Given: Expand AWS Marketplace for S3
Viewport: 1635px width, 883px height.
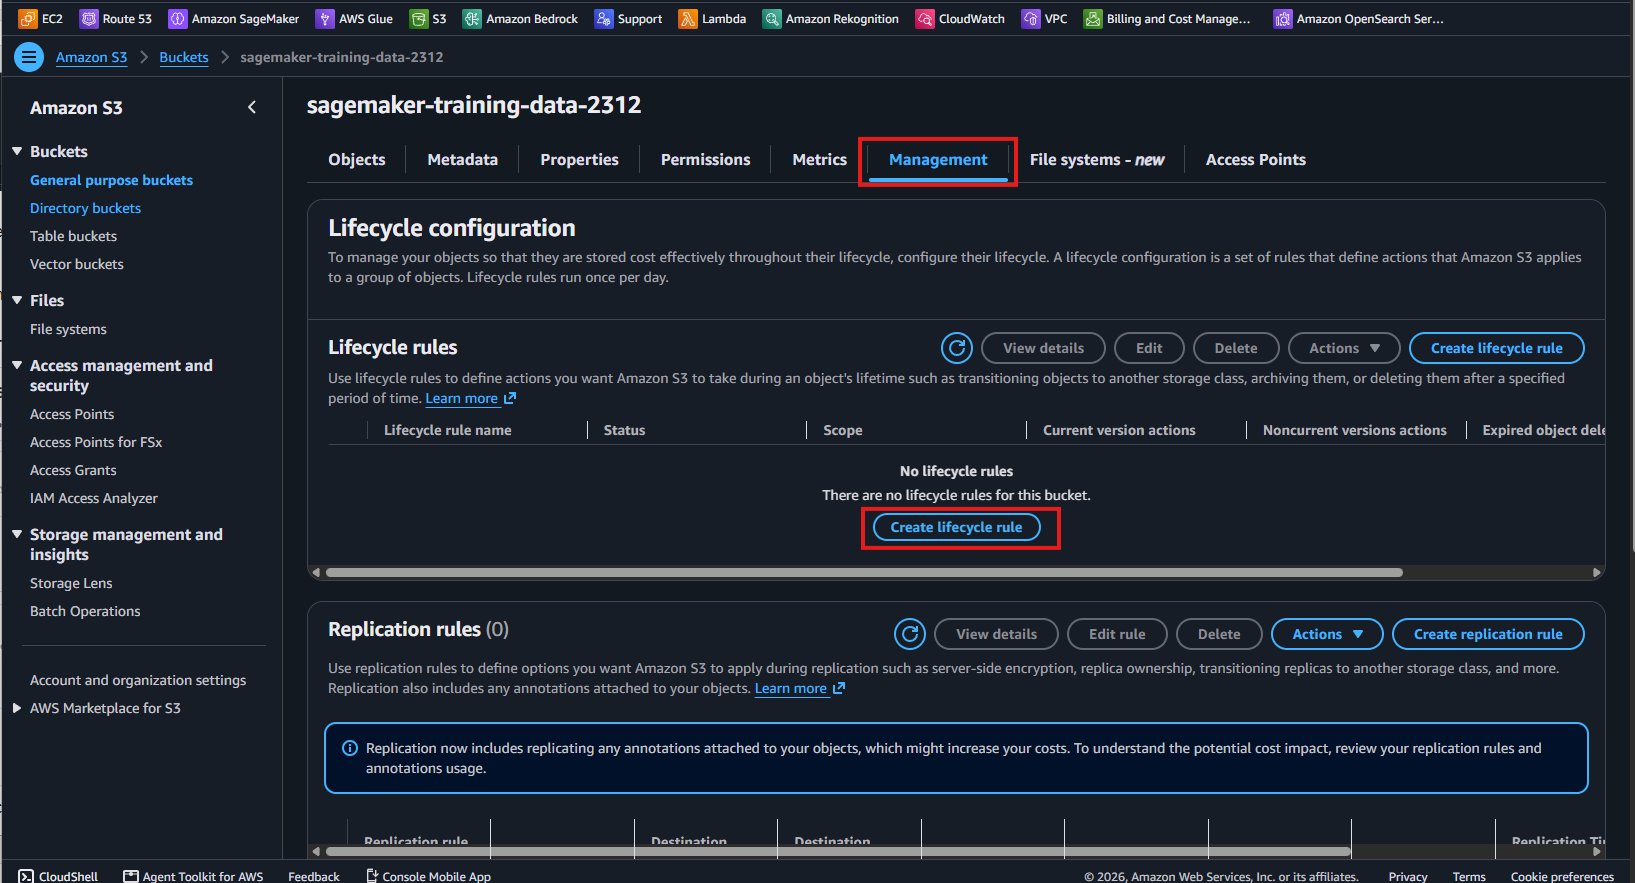Looking at the screenshot, I should coord(17,708).
